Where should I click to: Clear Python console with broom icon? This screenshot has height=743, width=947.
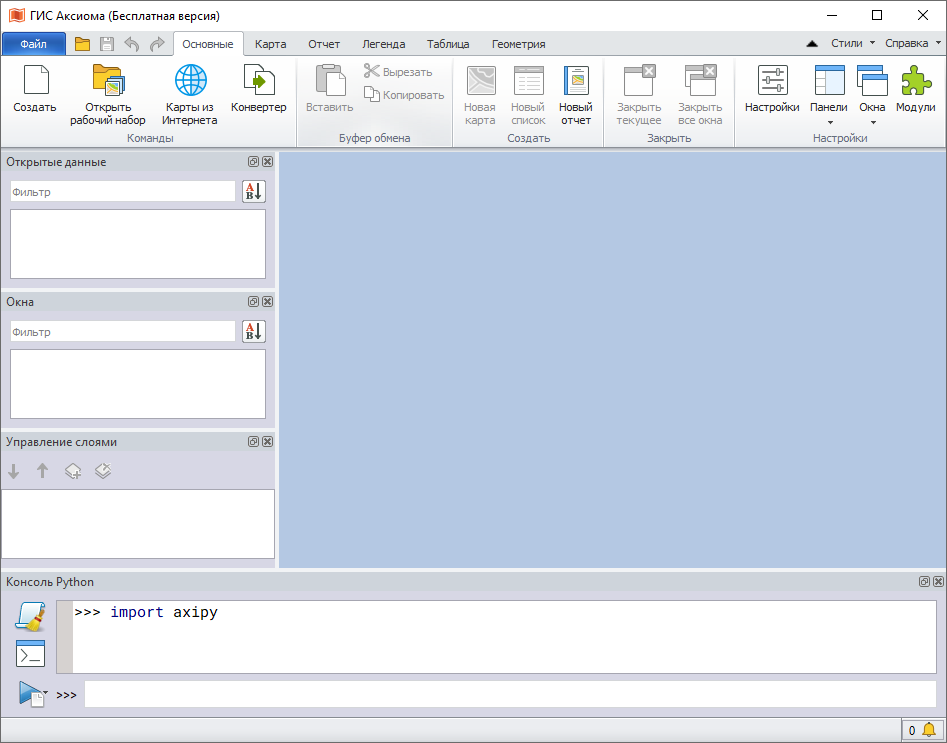[31, 617]
